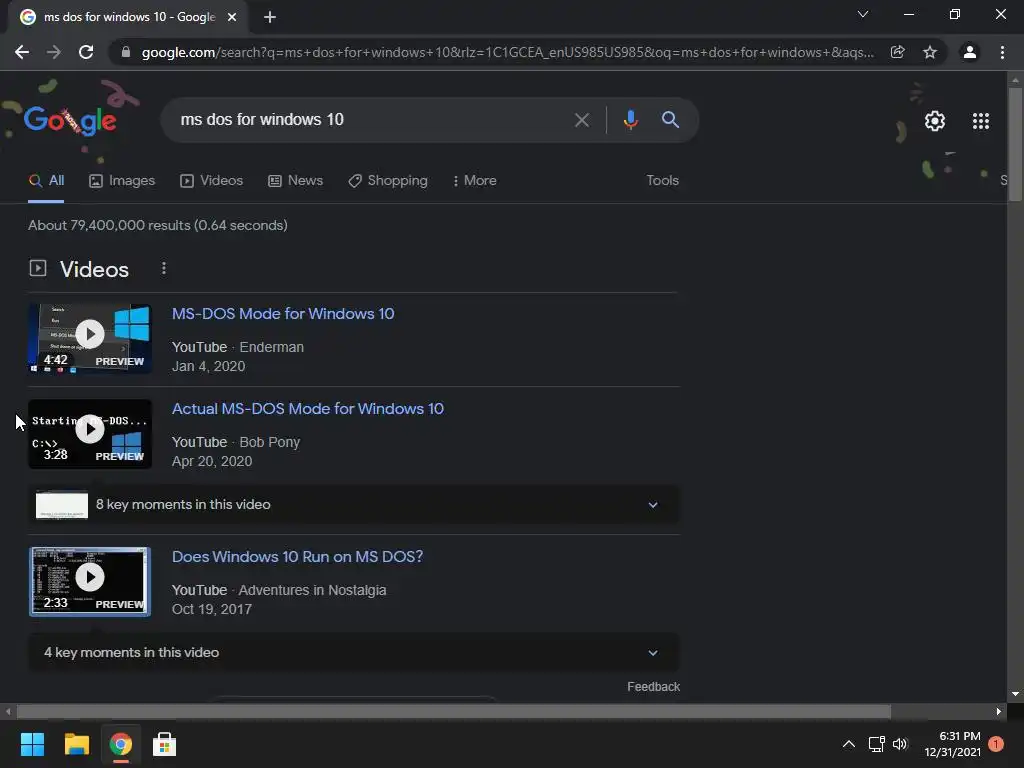Click the 'Jan 4, 2020' date text
The width and height of the screenshot is (1024, 768).
(x=208, y=366)
